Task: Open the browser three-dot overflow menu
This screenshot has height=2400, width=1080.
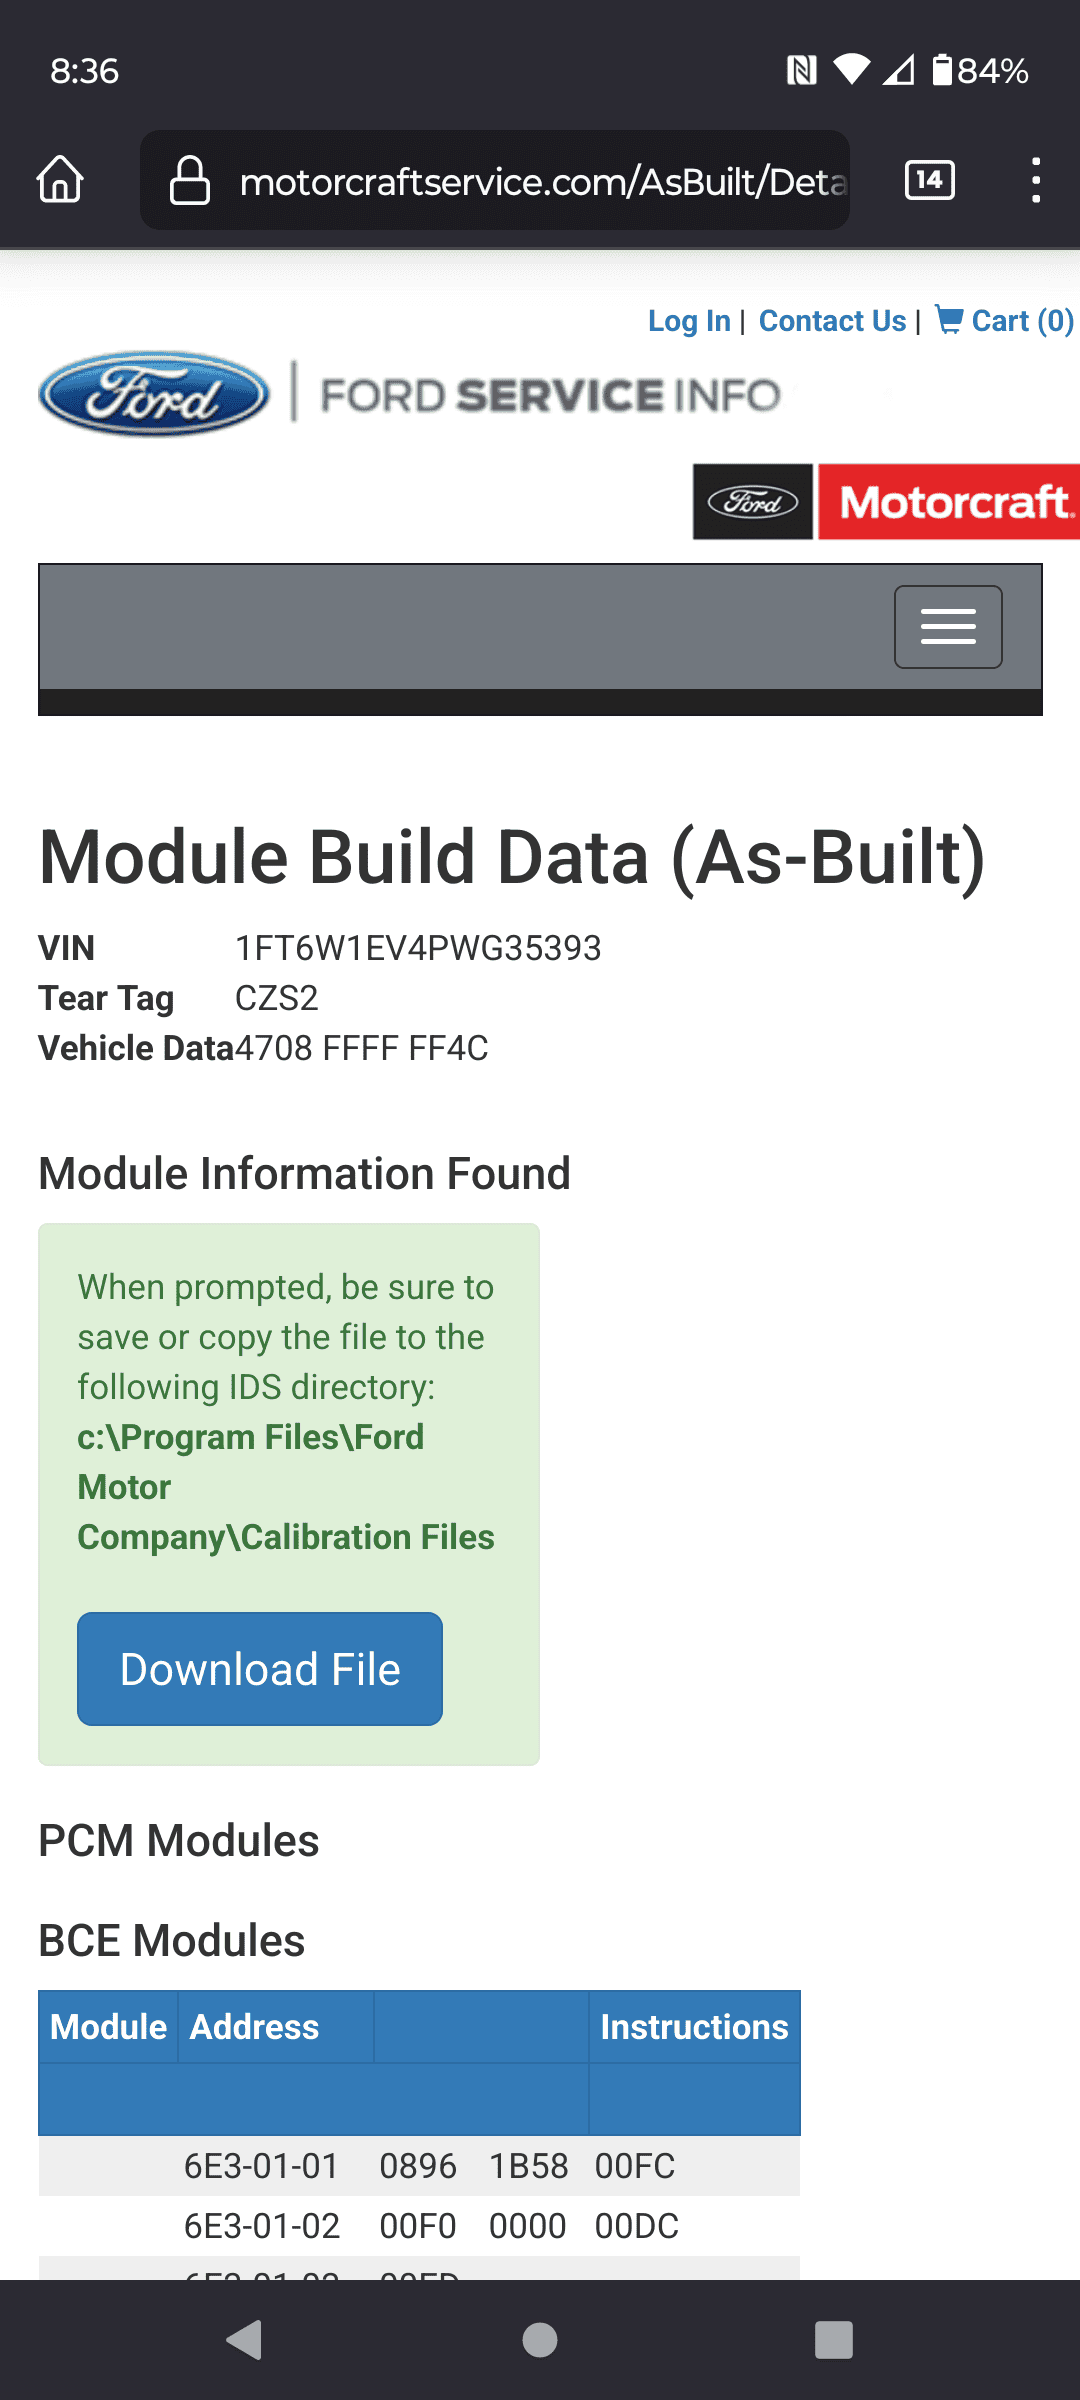Action: 1036,181
